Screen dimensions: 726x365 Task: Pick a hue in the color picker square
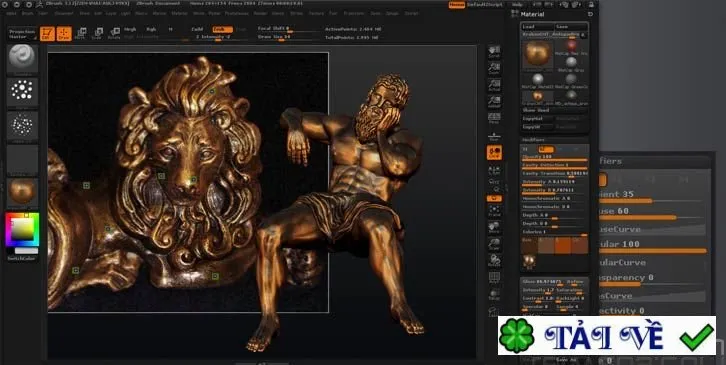pyautogui.click(x=22, y=230)
